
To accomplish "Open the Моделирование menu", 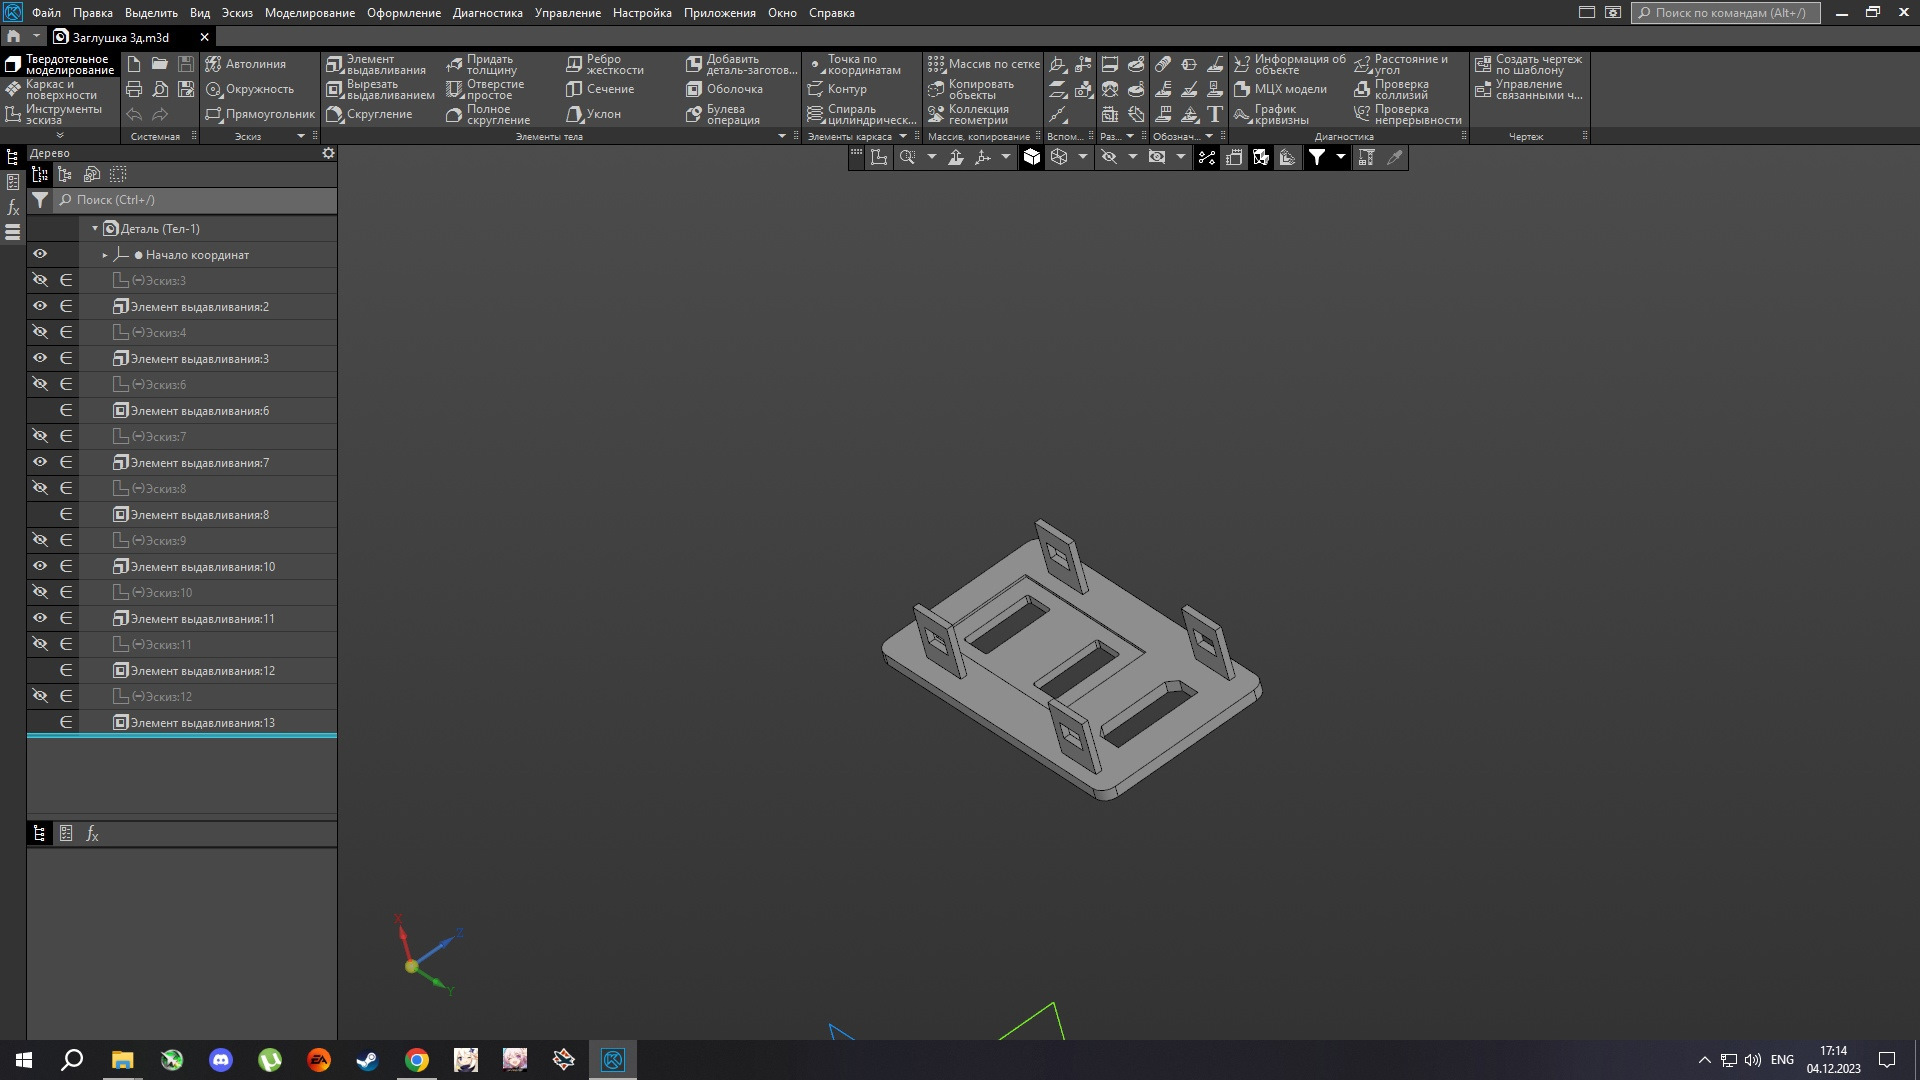I will [309, 13].
